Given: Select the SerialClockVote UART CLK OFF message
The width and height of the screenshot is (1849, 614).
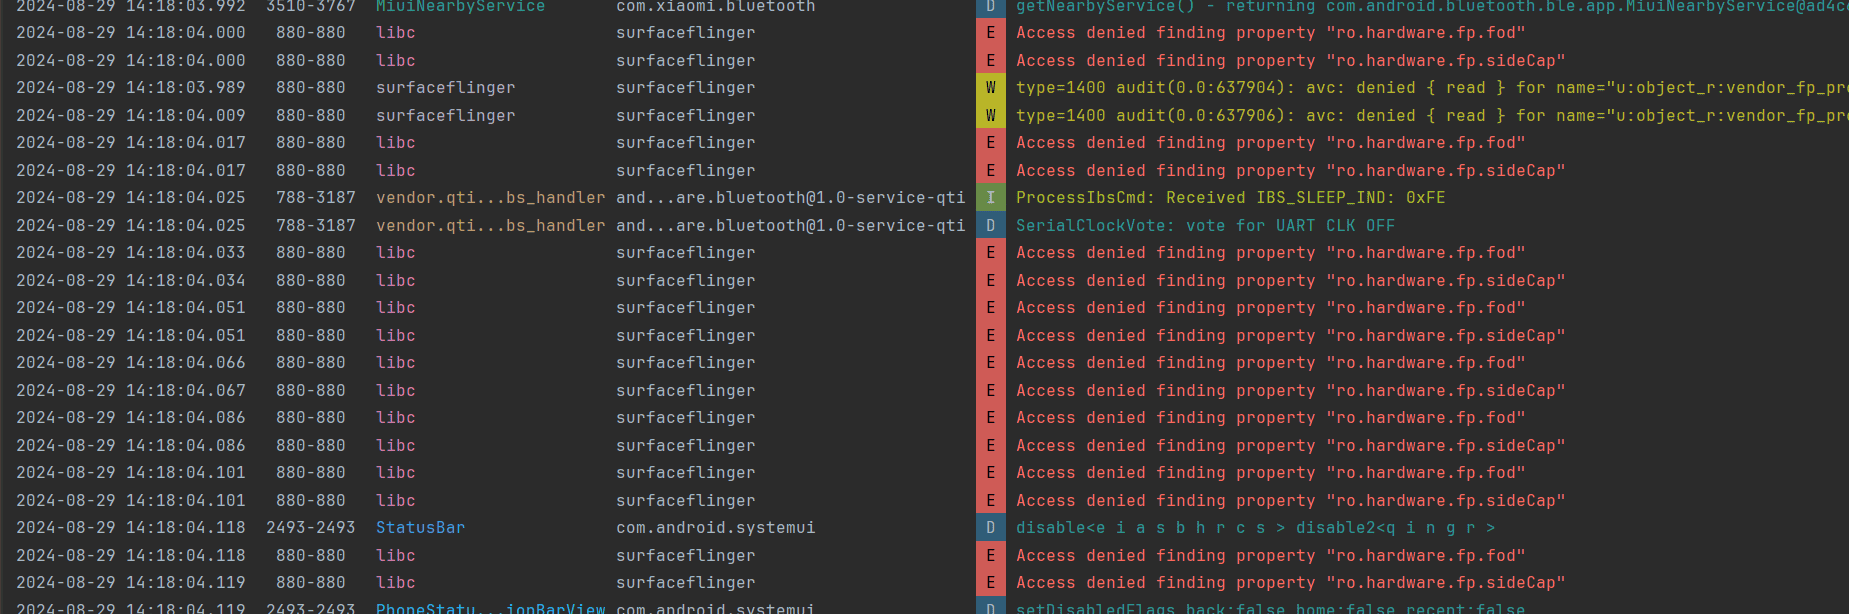Looking at the screenshot, I should (1205, 226).
